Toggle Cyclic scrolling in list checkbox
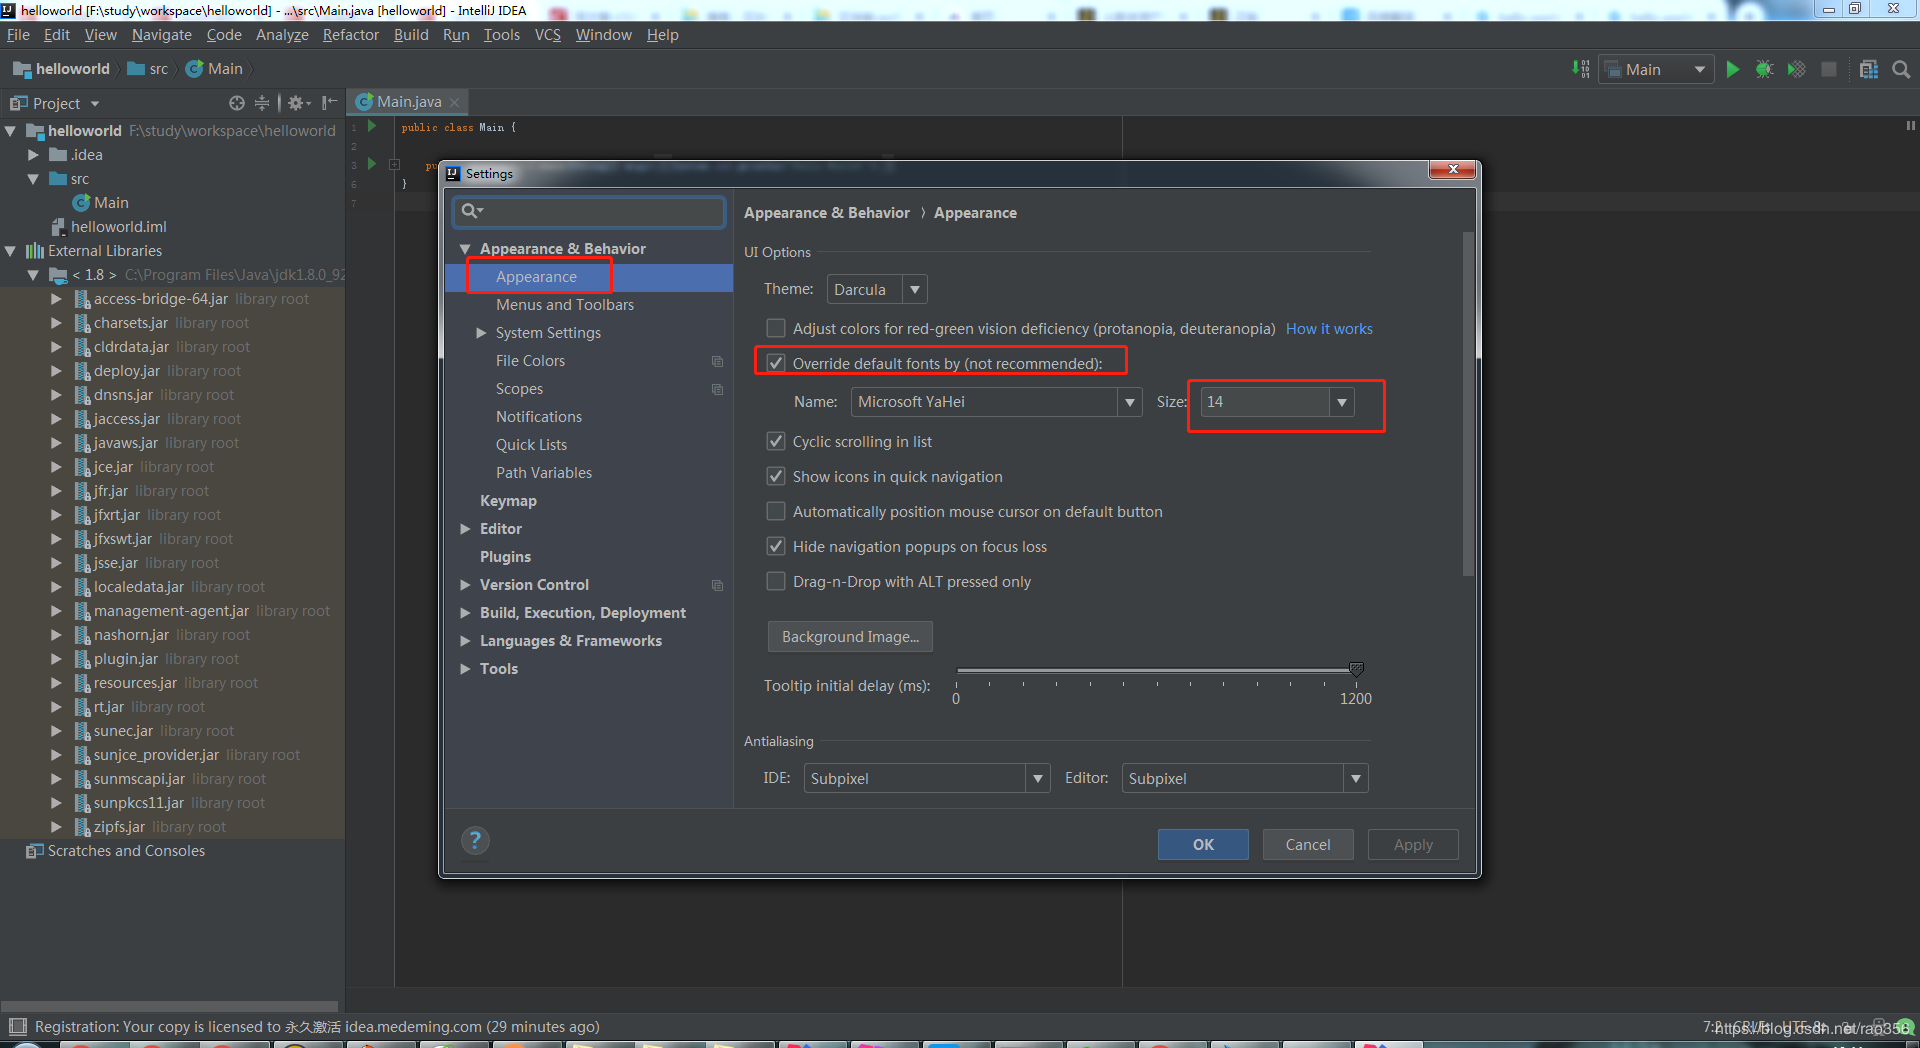1920x1048 pixels. click(x=775, y=441)
